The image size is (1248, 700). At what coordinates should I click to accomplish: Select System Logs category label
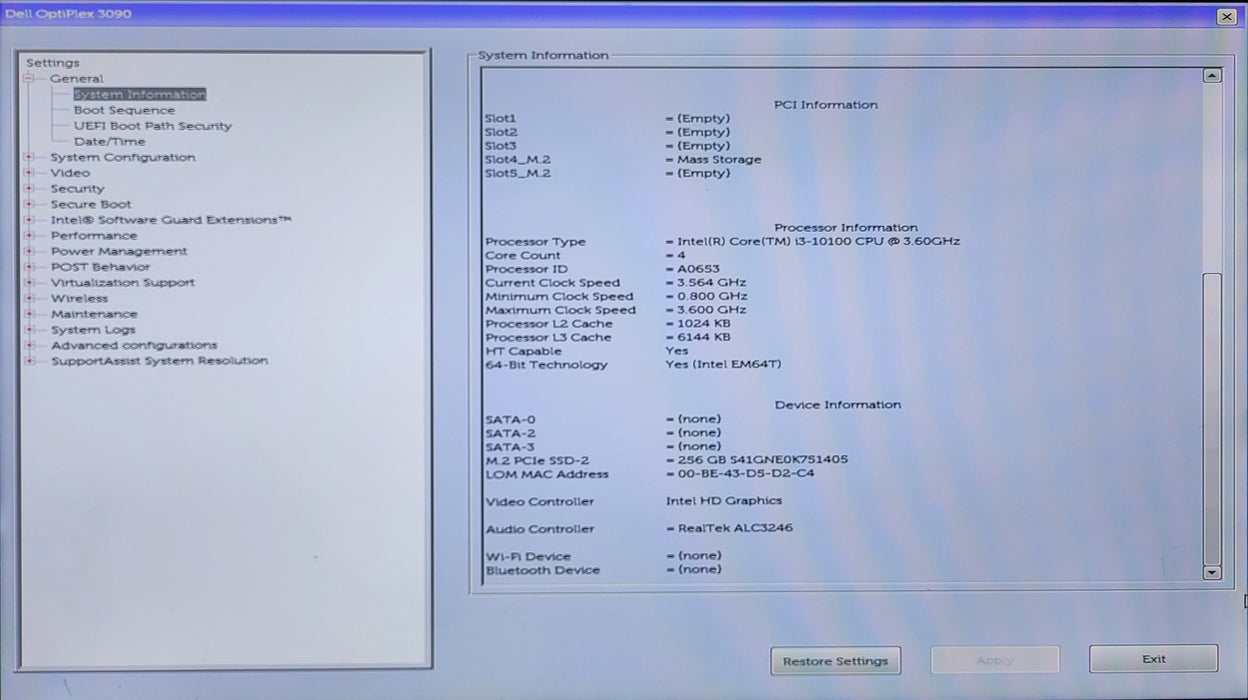[x=93, y=330]
